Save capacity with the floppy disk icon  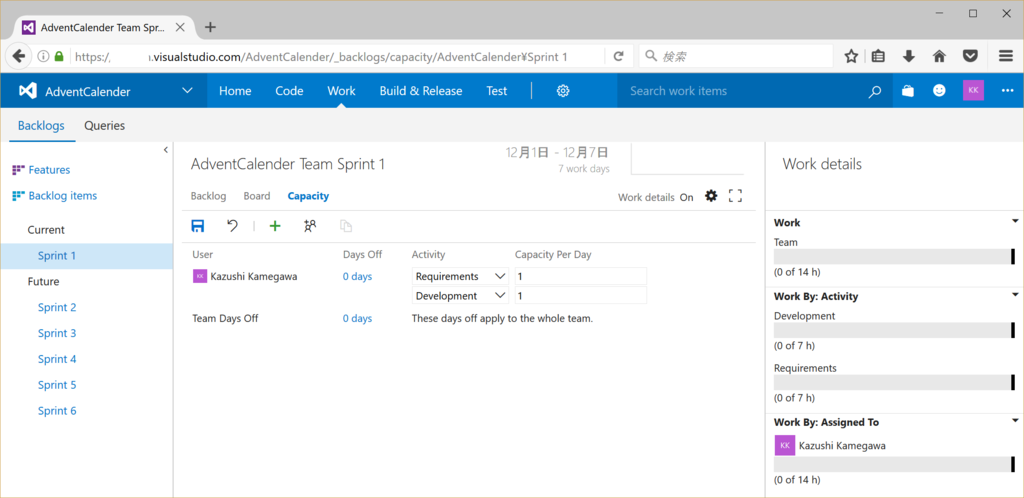(198, 226)
